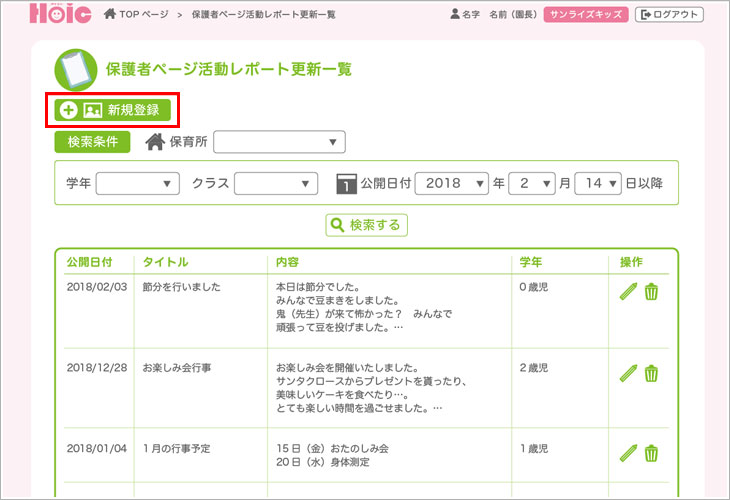The height and width of the screenshot is (500, 730).
Task: Edit the お楽しみ会行事 report with pencil icon
Action: pos(628,373)
